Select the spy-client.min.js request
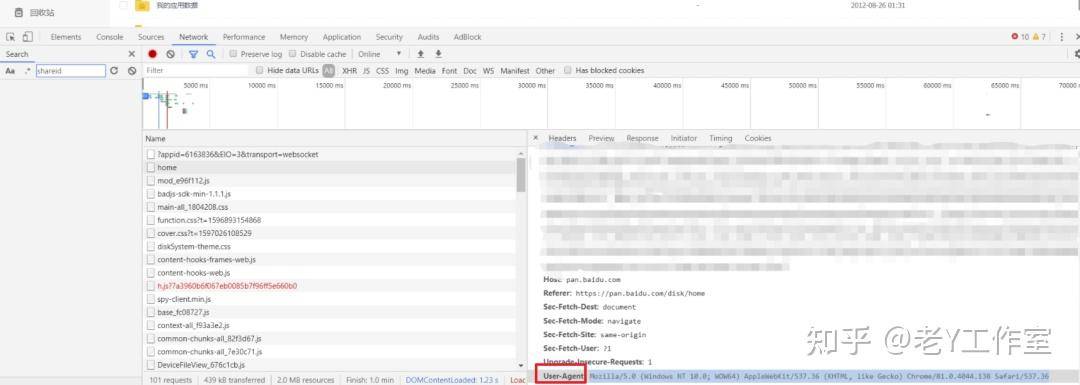Image resolution: width=1080 pixels, height=385 pixels. 329,300
